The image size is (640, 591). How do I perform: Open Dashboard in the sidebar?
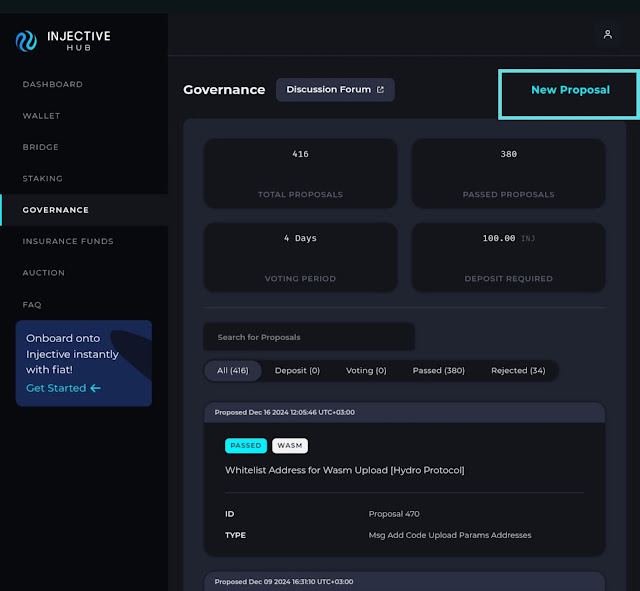(x=53, y=84)
